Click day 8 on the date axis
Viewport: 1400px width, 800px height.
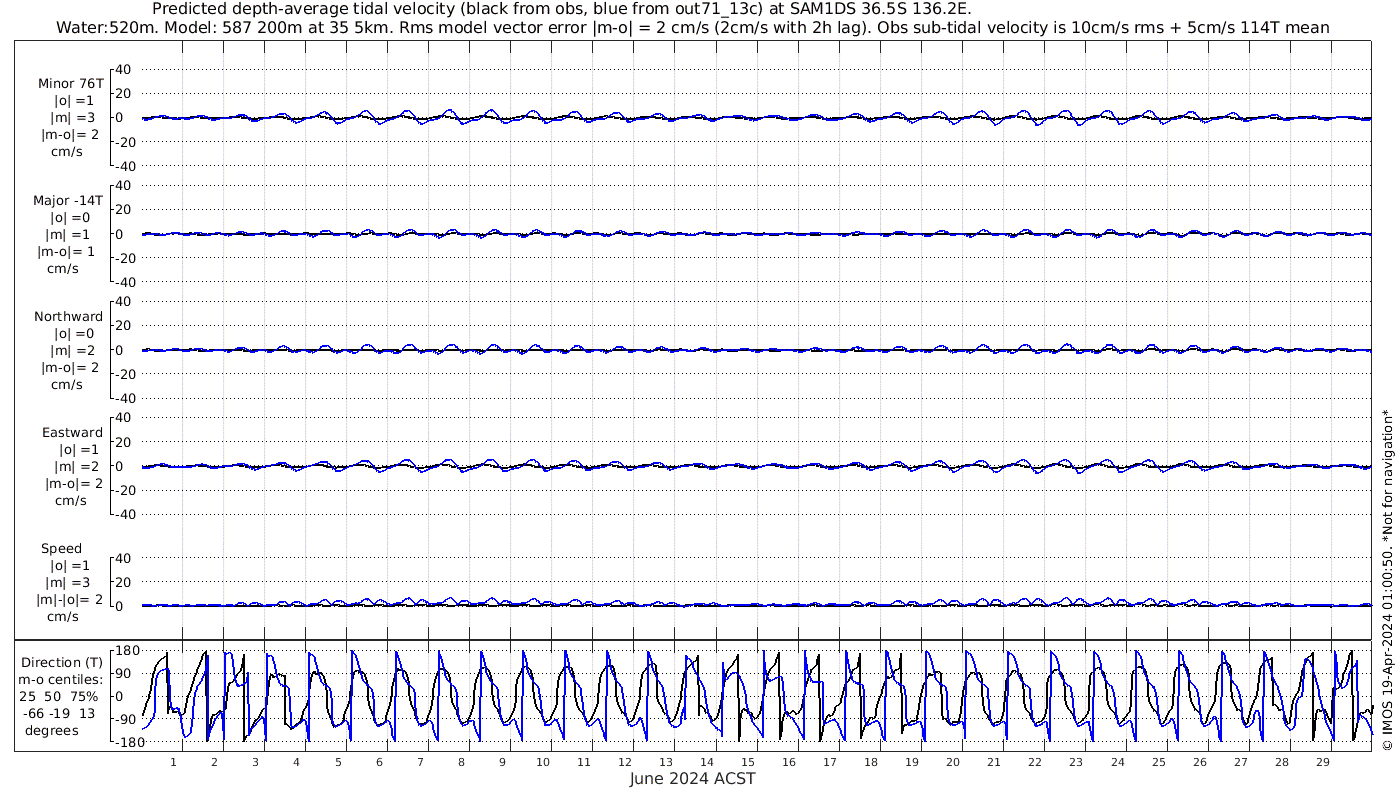(x=461, y=762)
